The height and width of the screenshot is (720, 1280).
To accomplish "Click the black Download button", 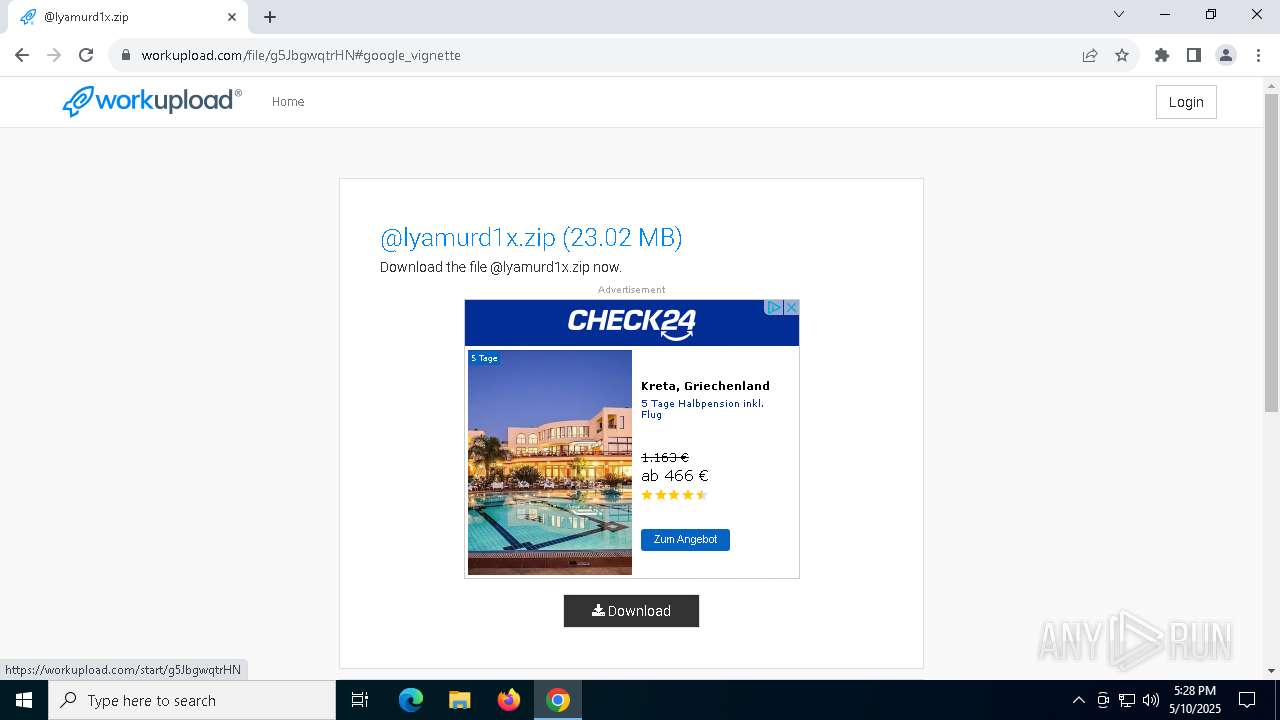I will [631, 611].
